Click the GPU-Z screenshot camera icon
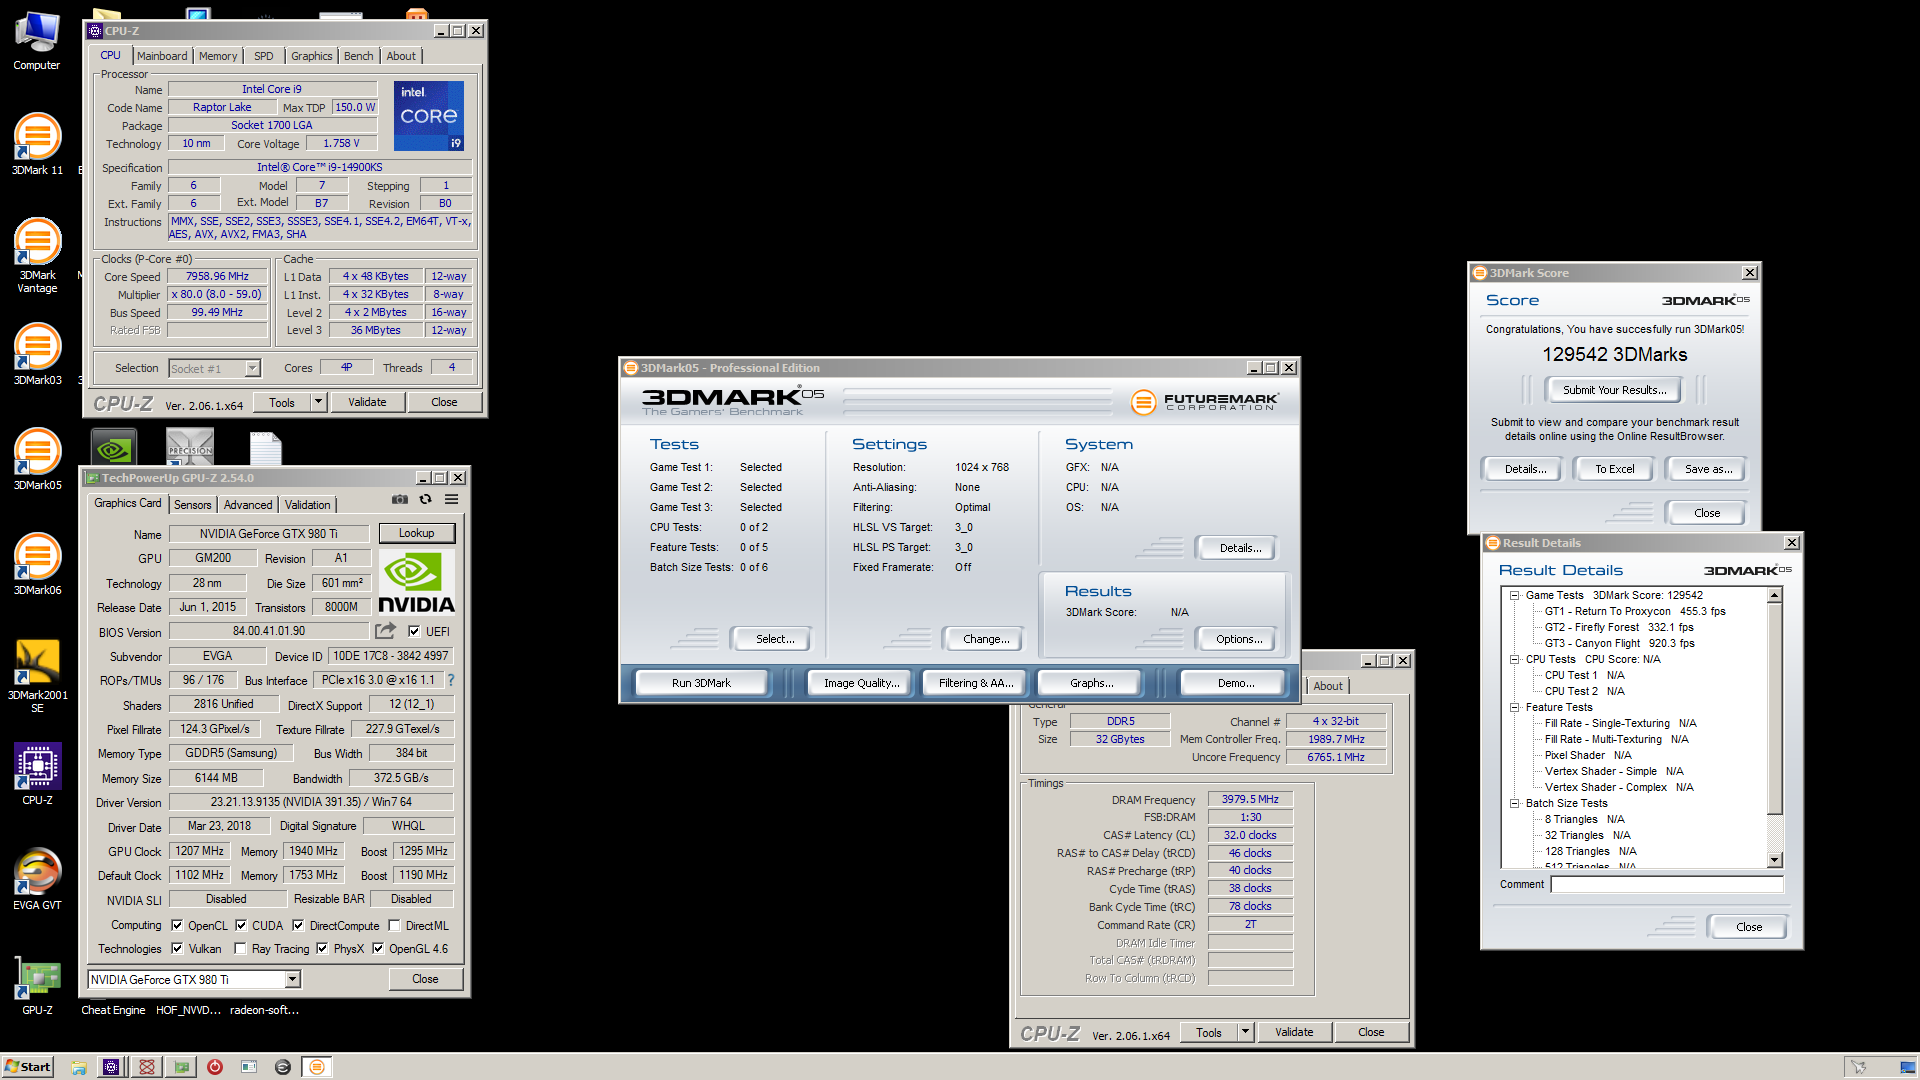 [400, 499]
